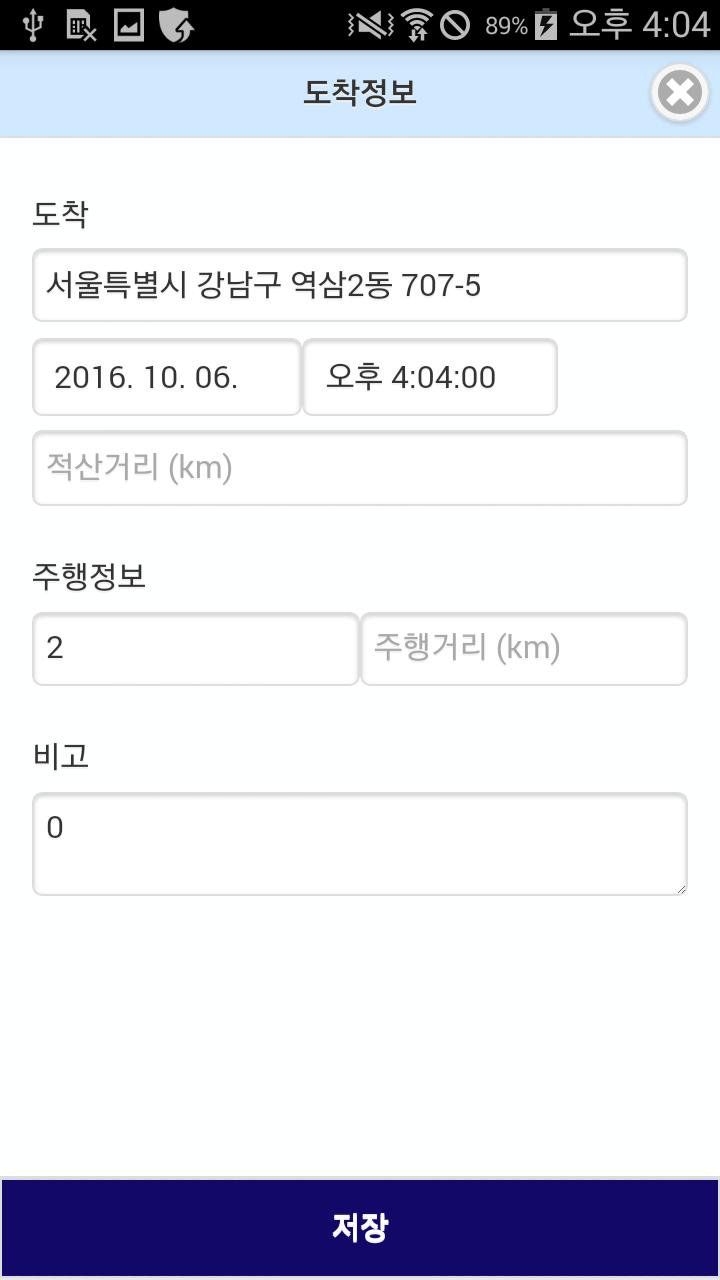Viewport: 720px width, 1280px height.
Task: Tap the battery charging icon
Action: 546,25
